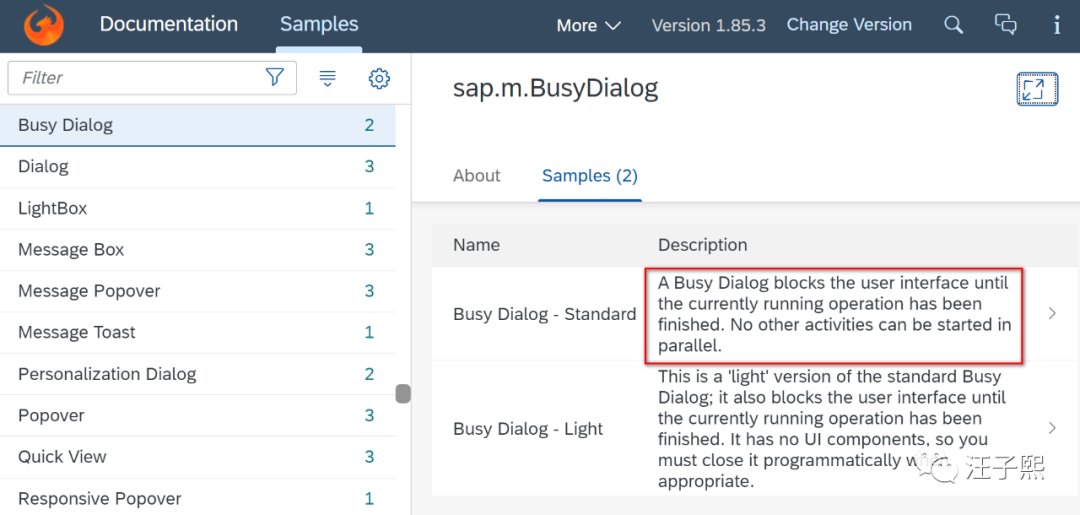Image resolution: width=1080 pixels, height=515 pixels.
Task: Expand the More dropdown menu
Action: 588,25
